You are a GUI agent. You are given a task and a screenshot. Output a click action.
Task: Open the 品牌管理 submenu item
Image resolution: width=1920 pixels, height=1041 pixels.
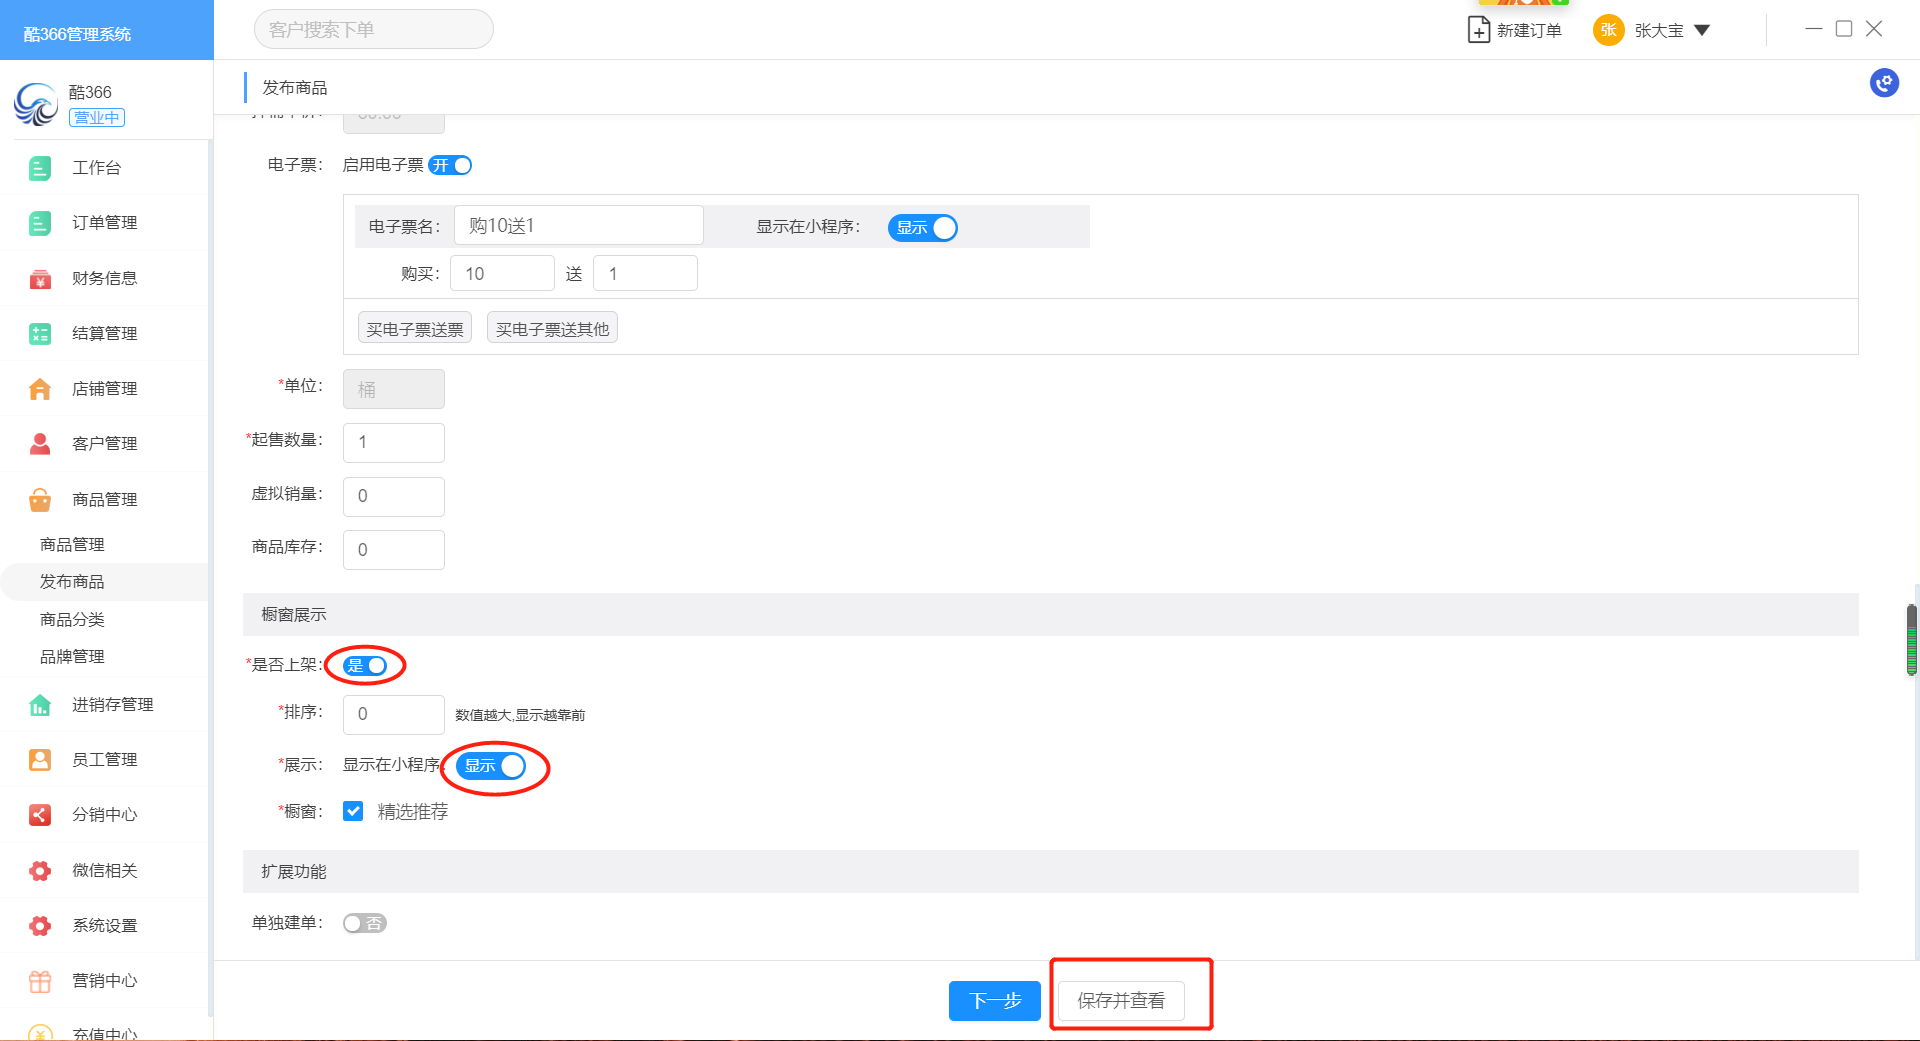[72, 657]
